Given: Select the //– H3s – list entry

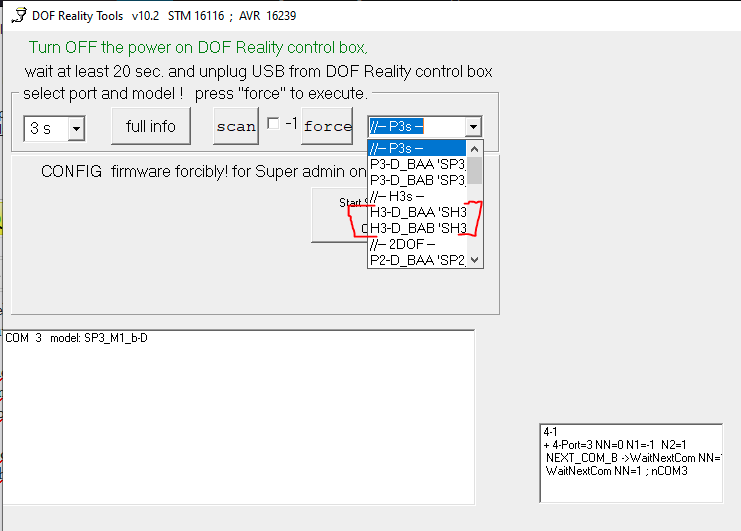Looking at the screenshot, I should click(x=417, y=197).
